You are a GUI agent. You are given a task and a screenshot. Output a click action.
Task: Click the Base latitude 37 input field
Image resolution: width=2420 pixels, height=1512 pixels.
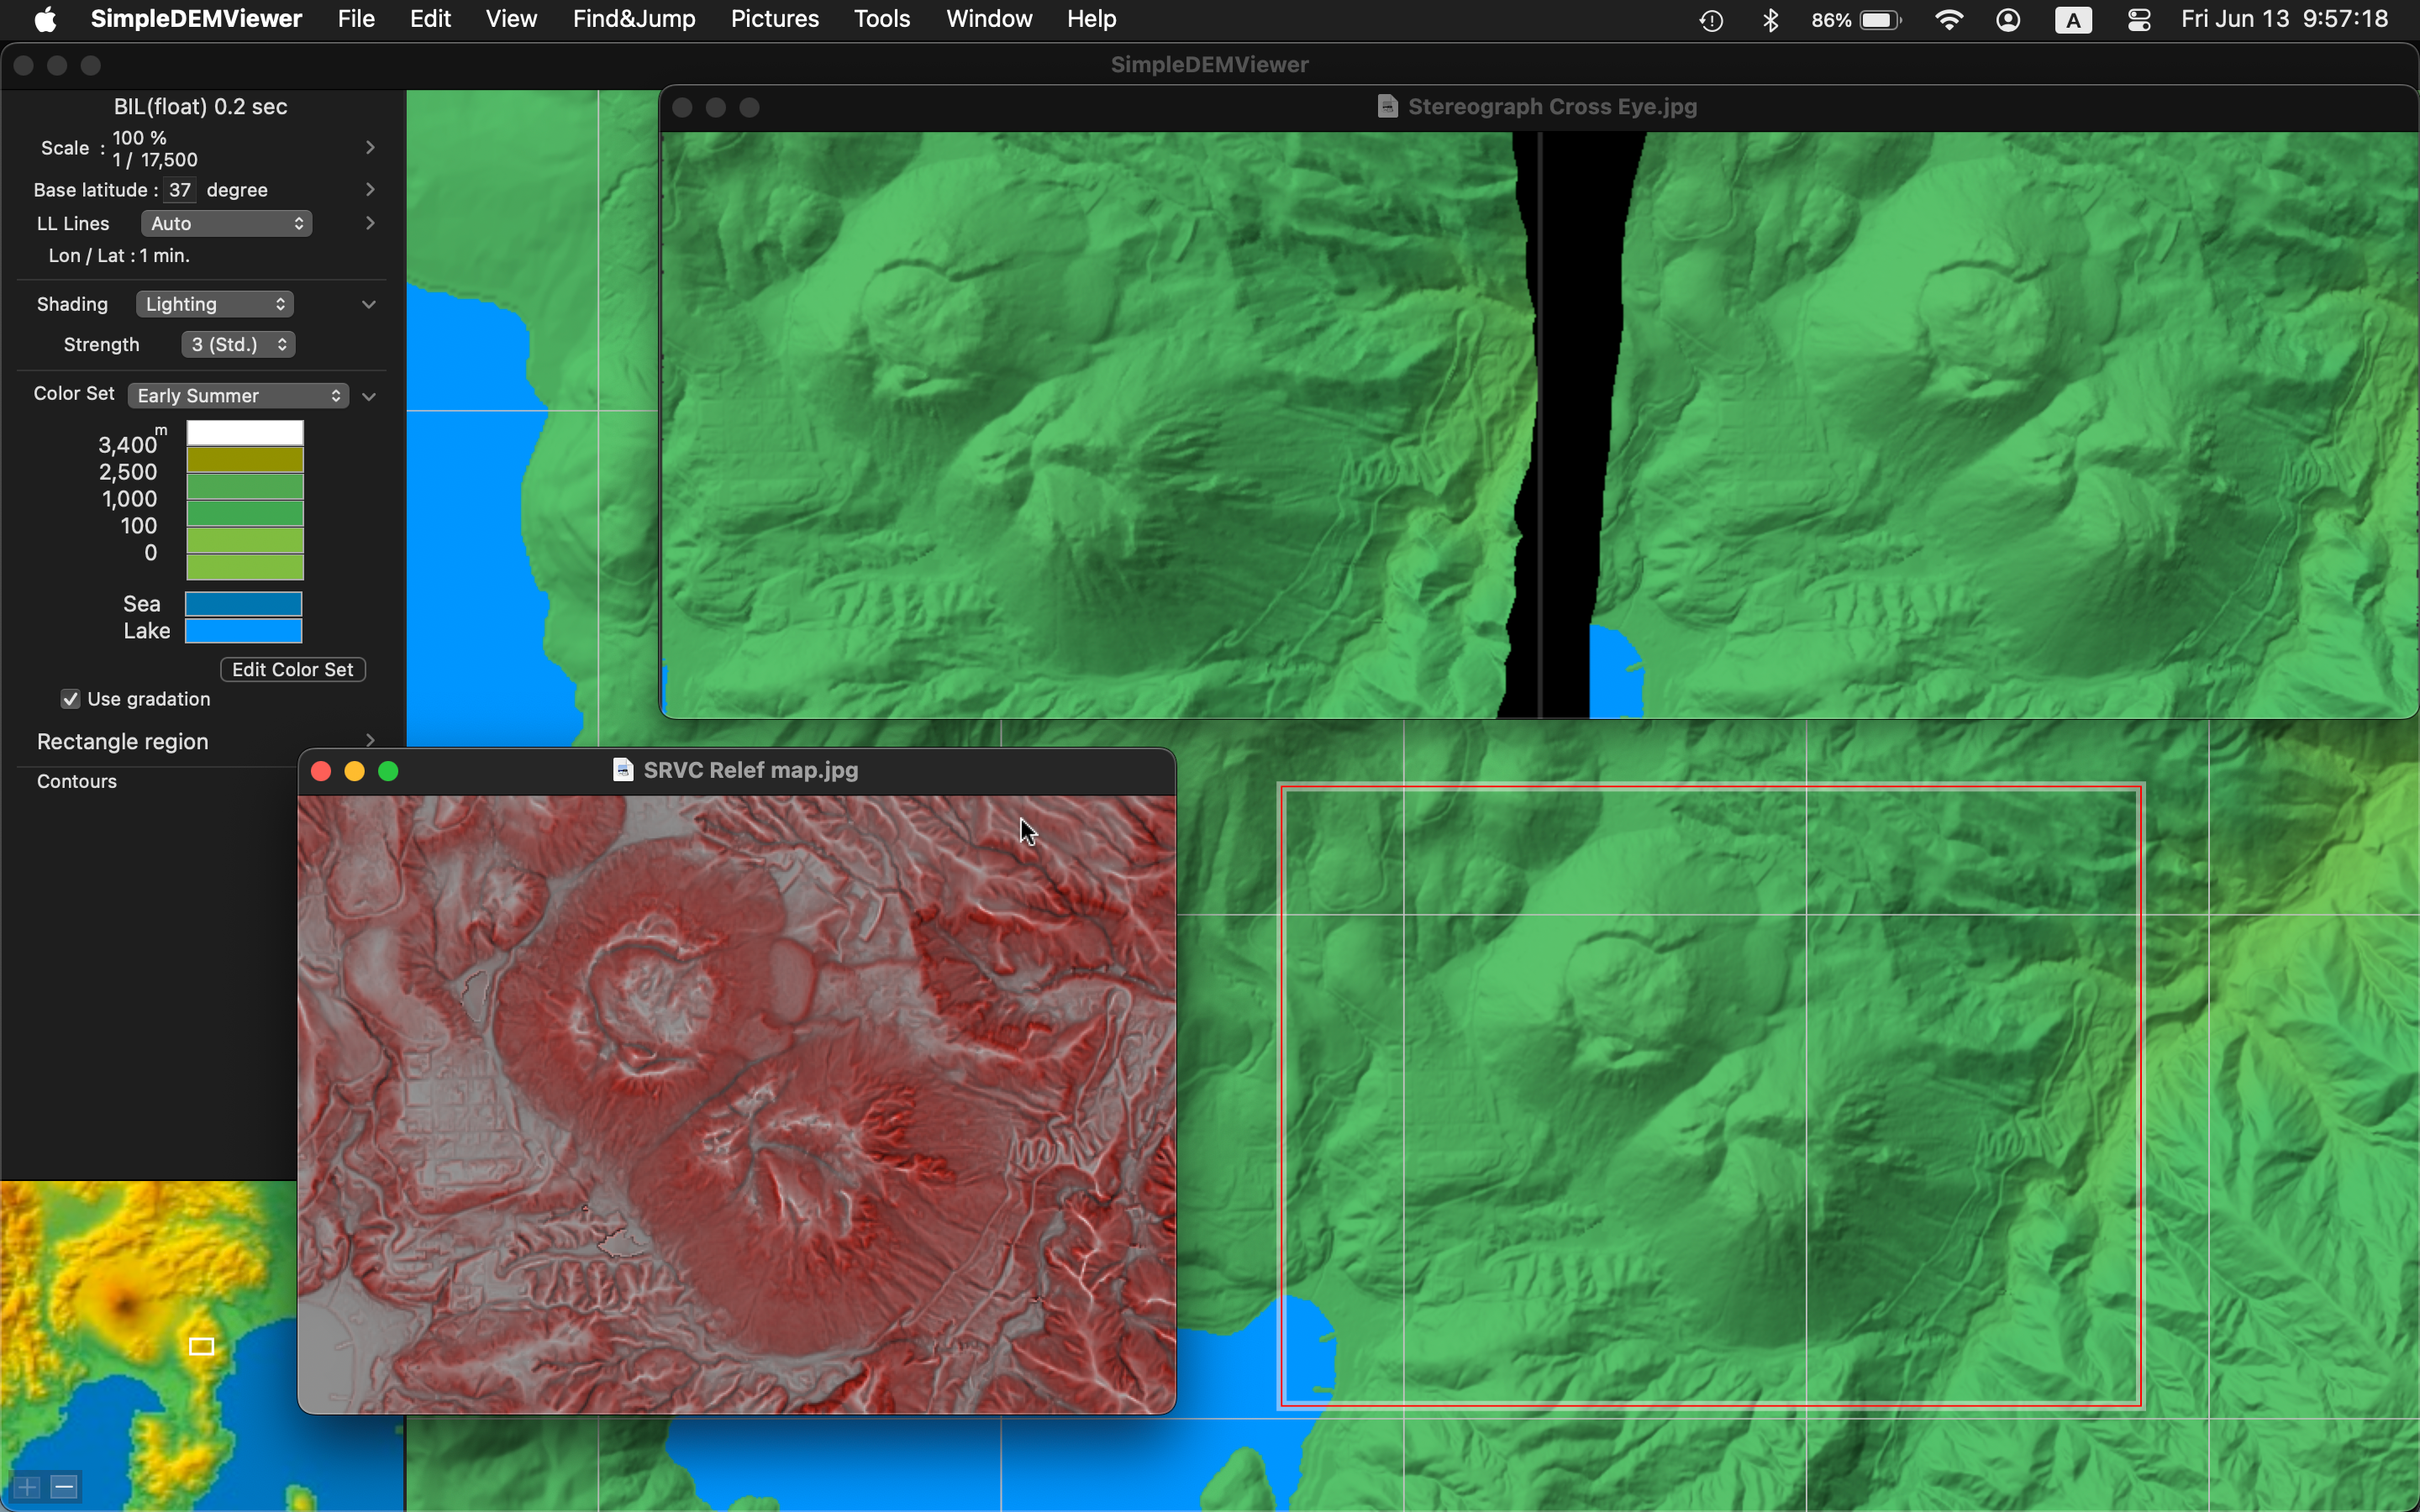[180, 189]
